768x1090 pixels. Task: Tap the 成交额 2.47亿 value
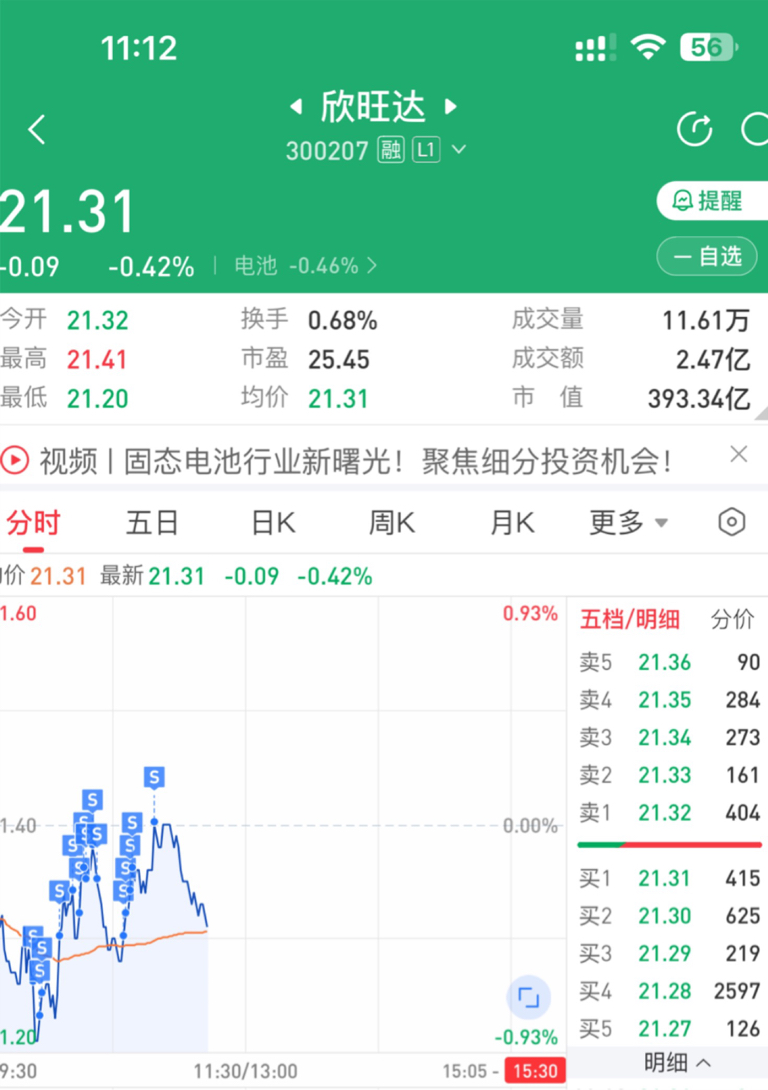(714, 359)
